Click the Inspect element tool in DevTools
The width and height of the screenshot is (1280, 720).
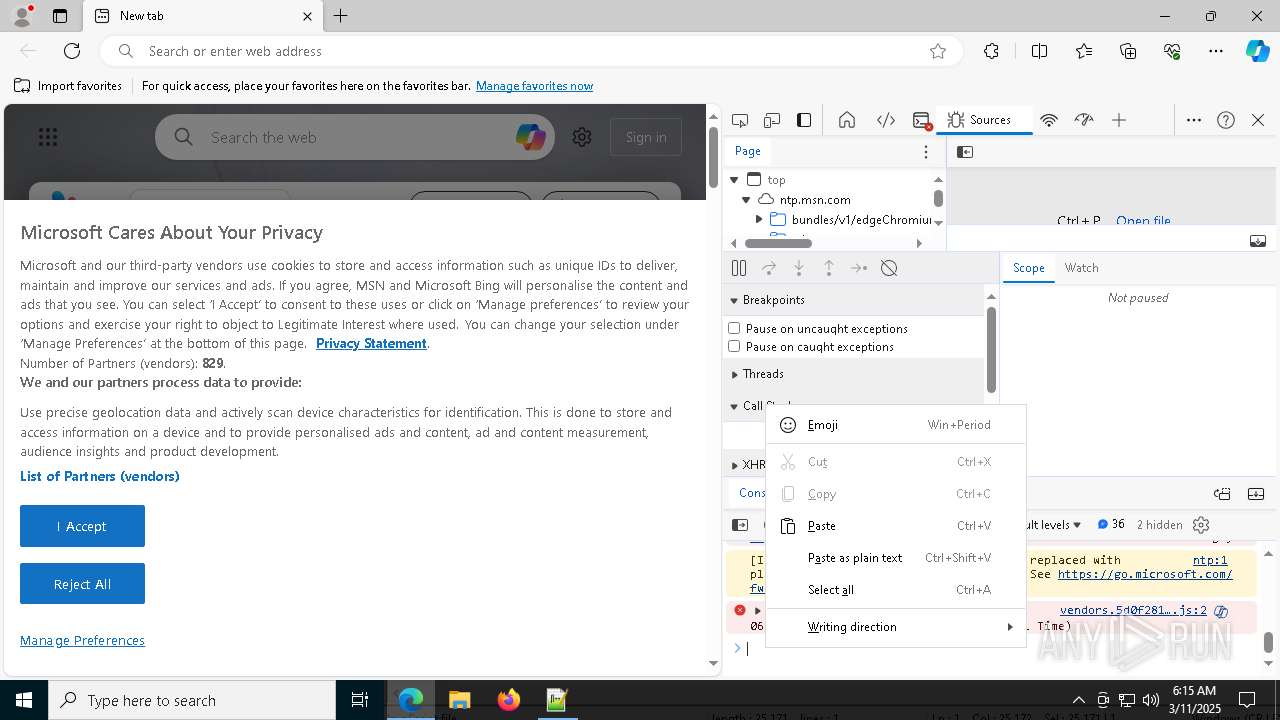pos(740,120)
